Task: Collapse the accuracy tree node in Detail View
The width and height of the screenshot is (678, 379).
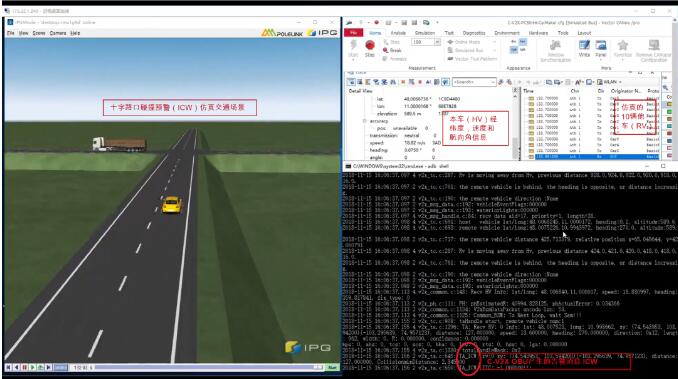Action: 365,121
